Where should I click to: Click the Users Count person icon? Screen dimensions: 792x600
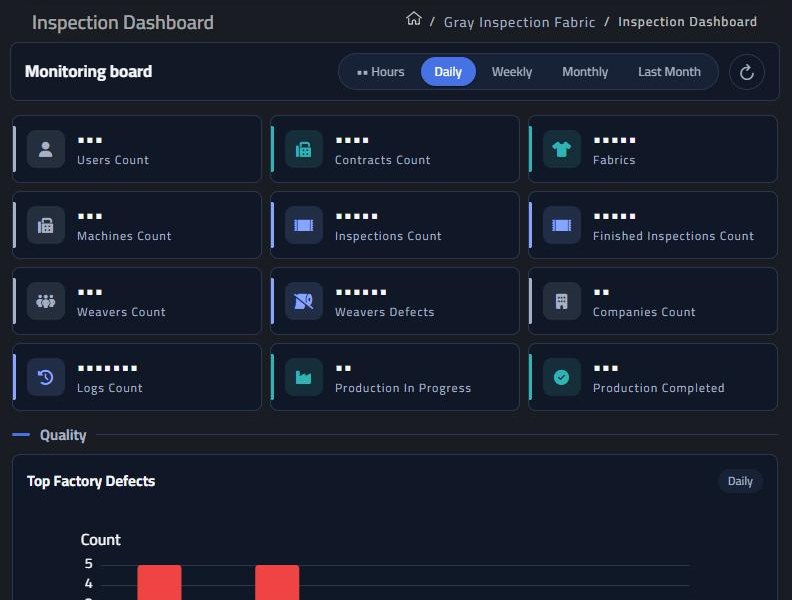click(x=46, y=149)
